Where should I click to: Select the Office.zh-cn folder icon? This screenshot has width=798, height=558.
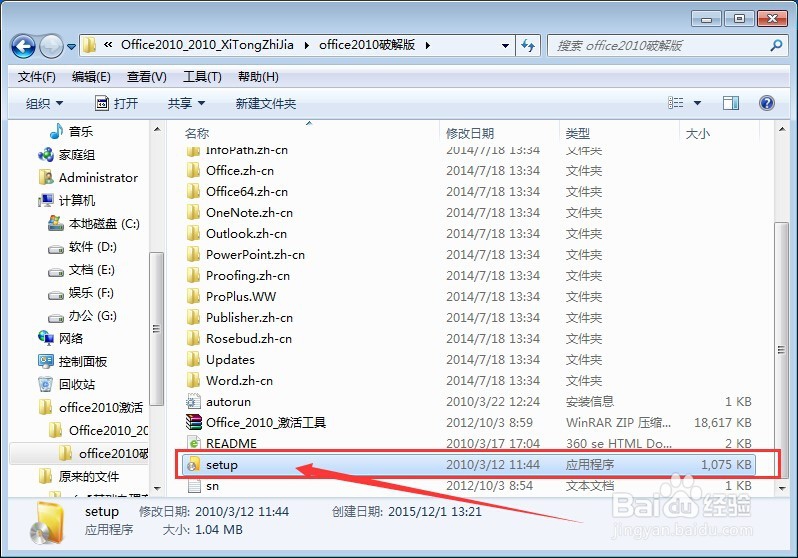pyautogui.click(x=193, y=171)
